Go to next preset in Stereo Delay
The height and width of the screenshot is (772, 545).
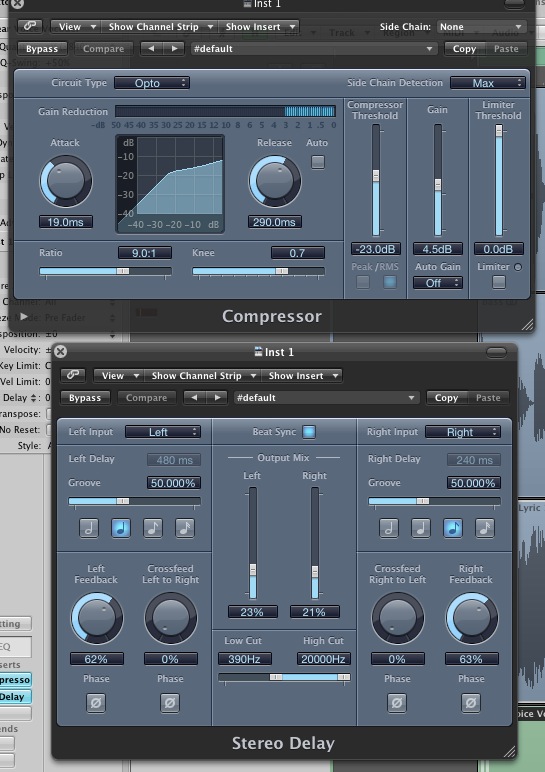217,397
